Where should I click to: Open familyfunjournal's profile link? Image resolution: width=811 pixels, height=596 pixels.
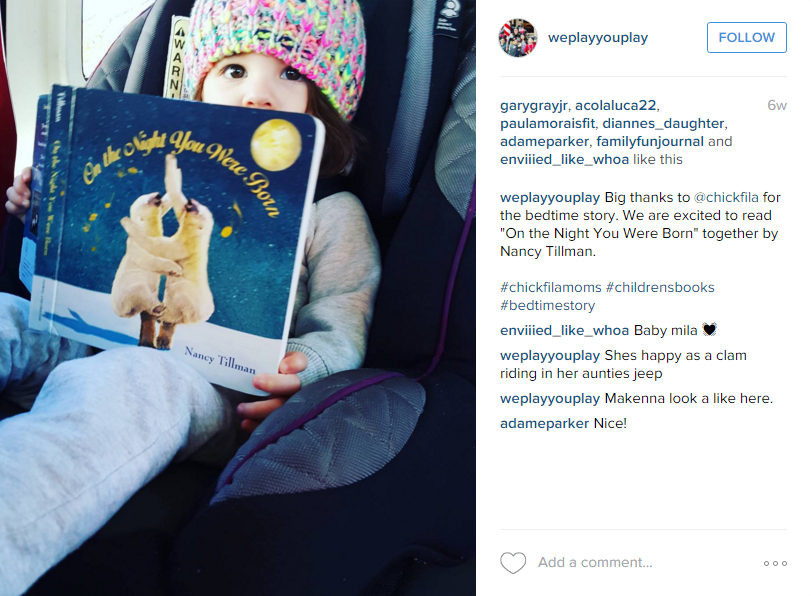(650, 142)
